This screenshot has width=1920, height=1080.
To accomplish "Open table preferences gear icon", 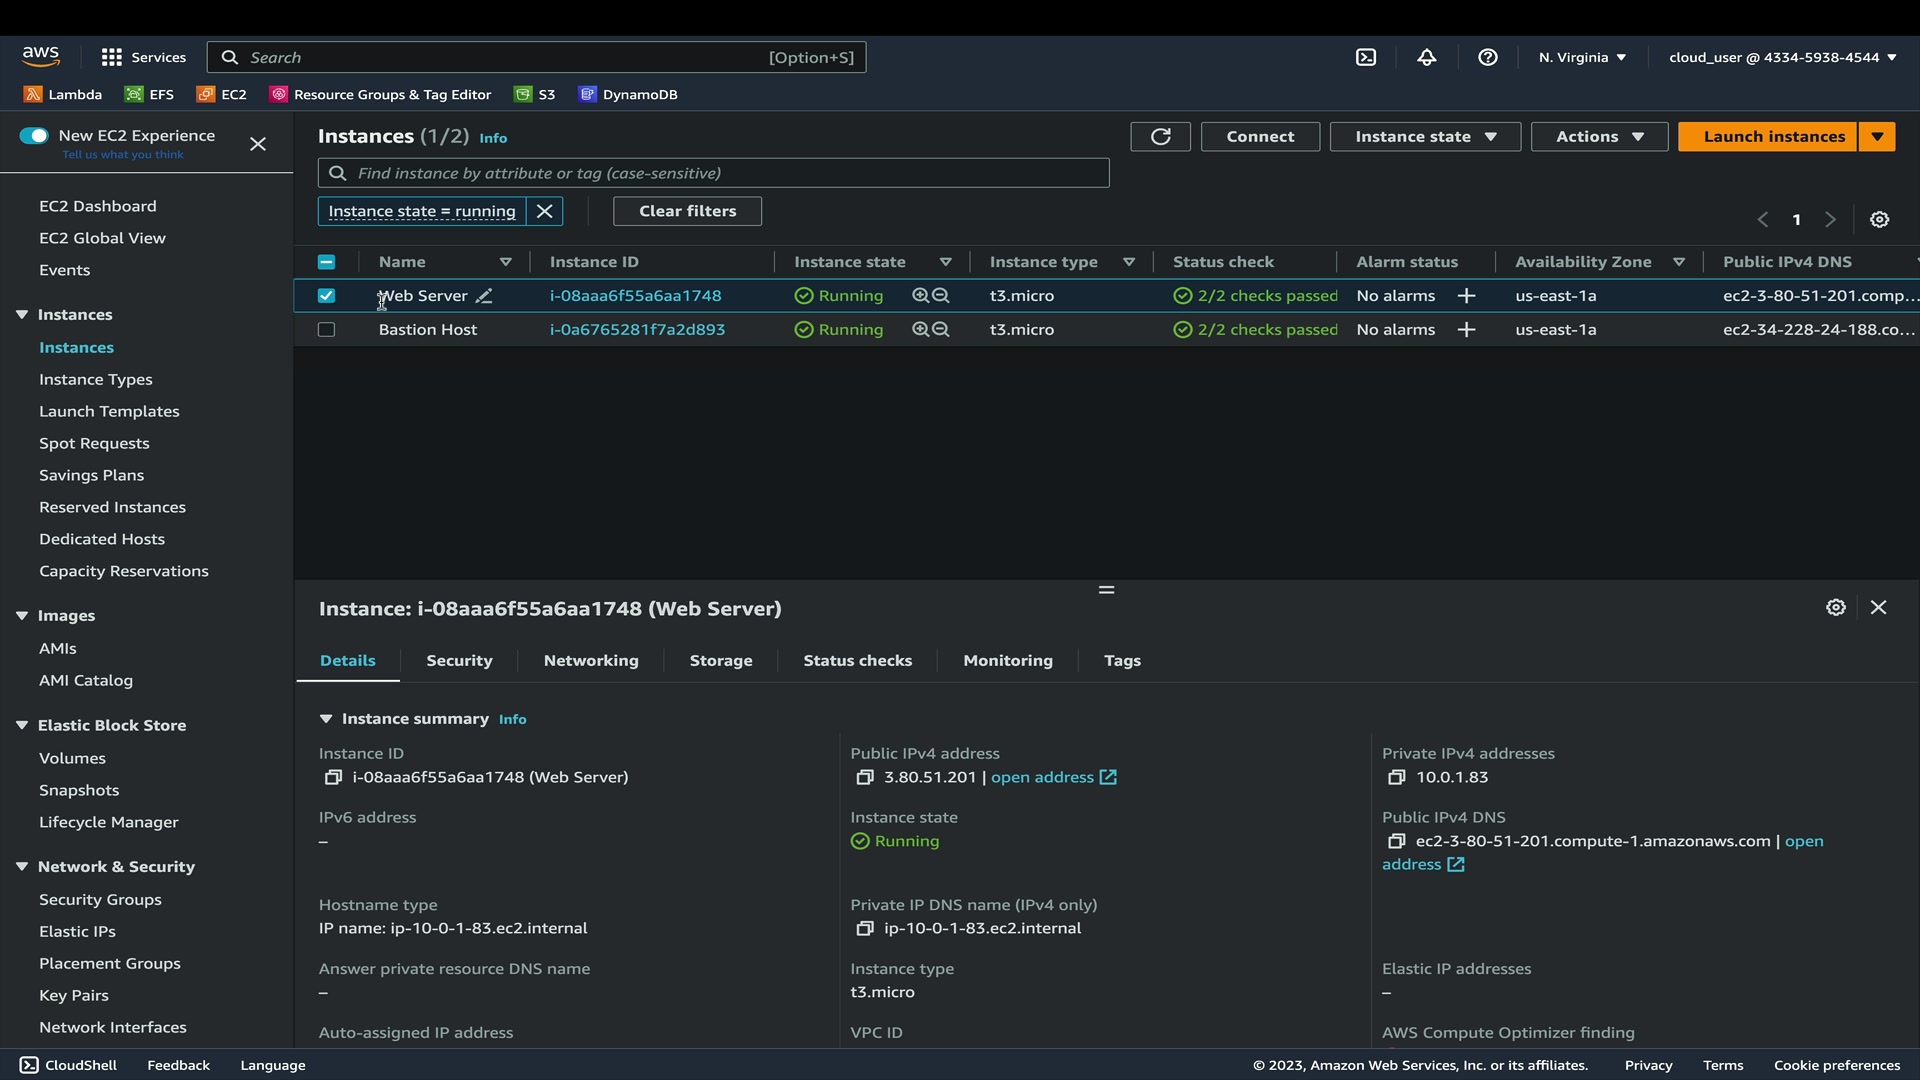I will coord(1880,220).
